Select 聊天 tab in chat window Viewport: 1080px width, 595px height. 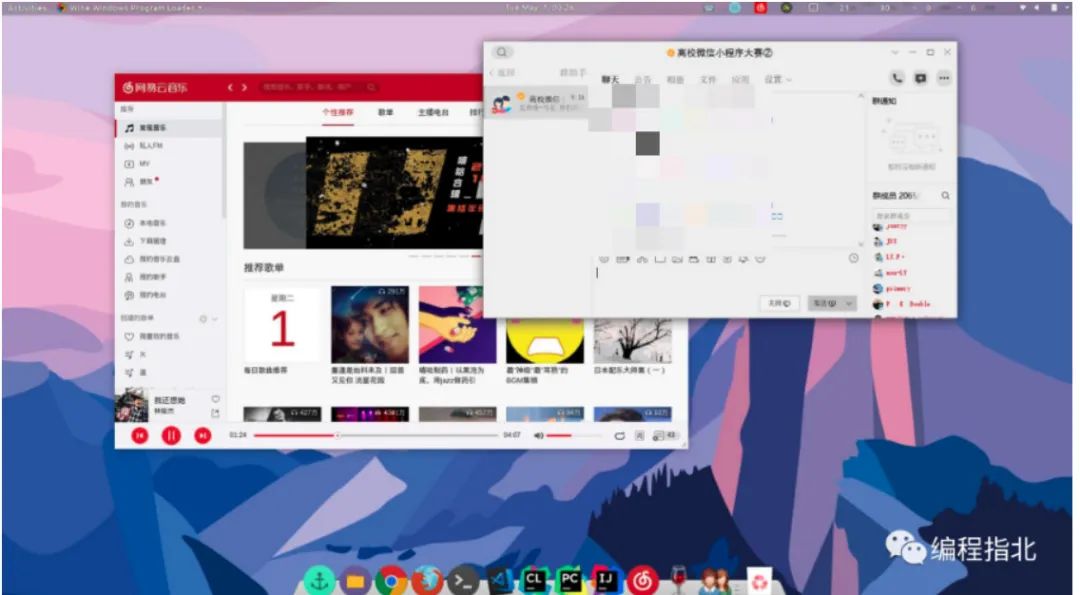point(610,80)
